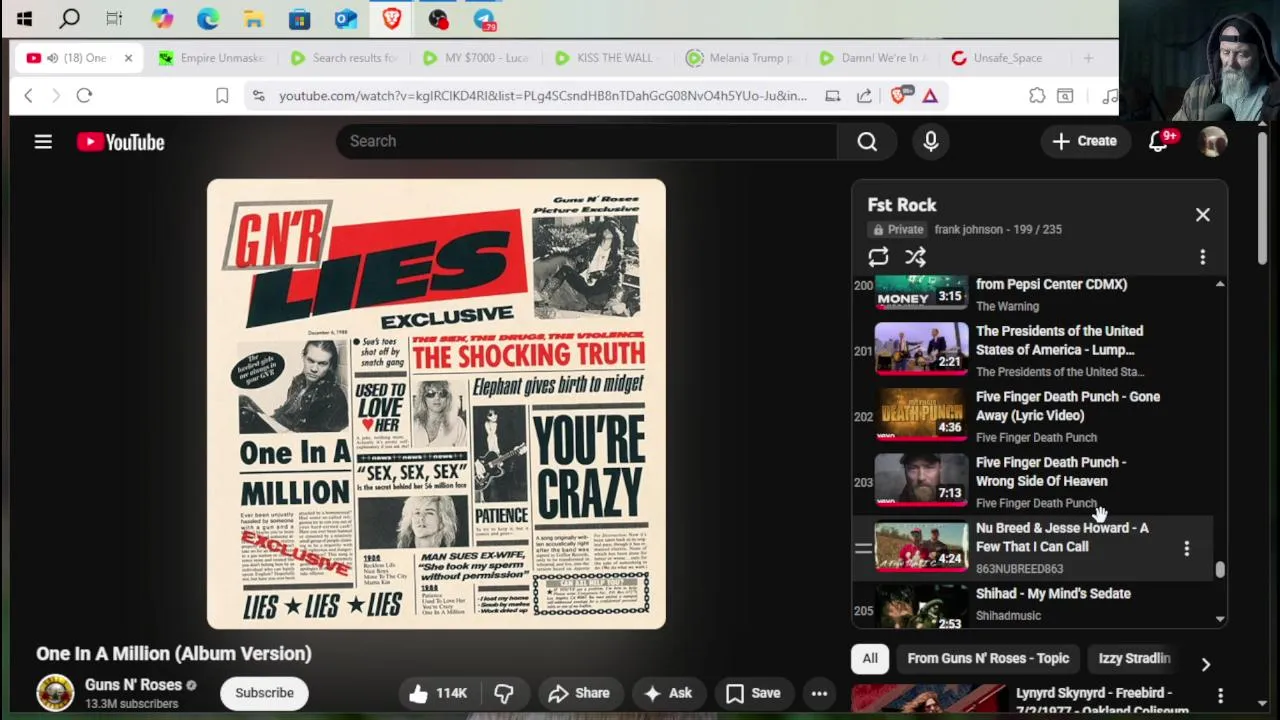Save the video to a playlist
This screenshot has height=720, width=1280.
coord(753,693)
